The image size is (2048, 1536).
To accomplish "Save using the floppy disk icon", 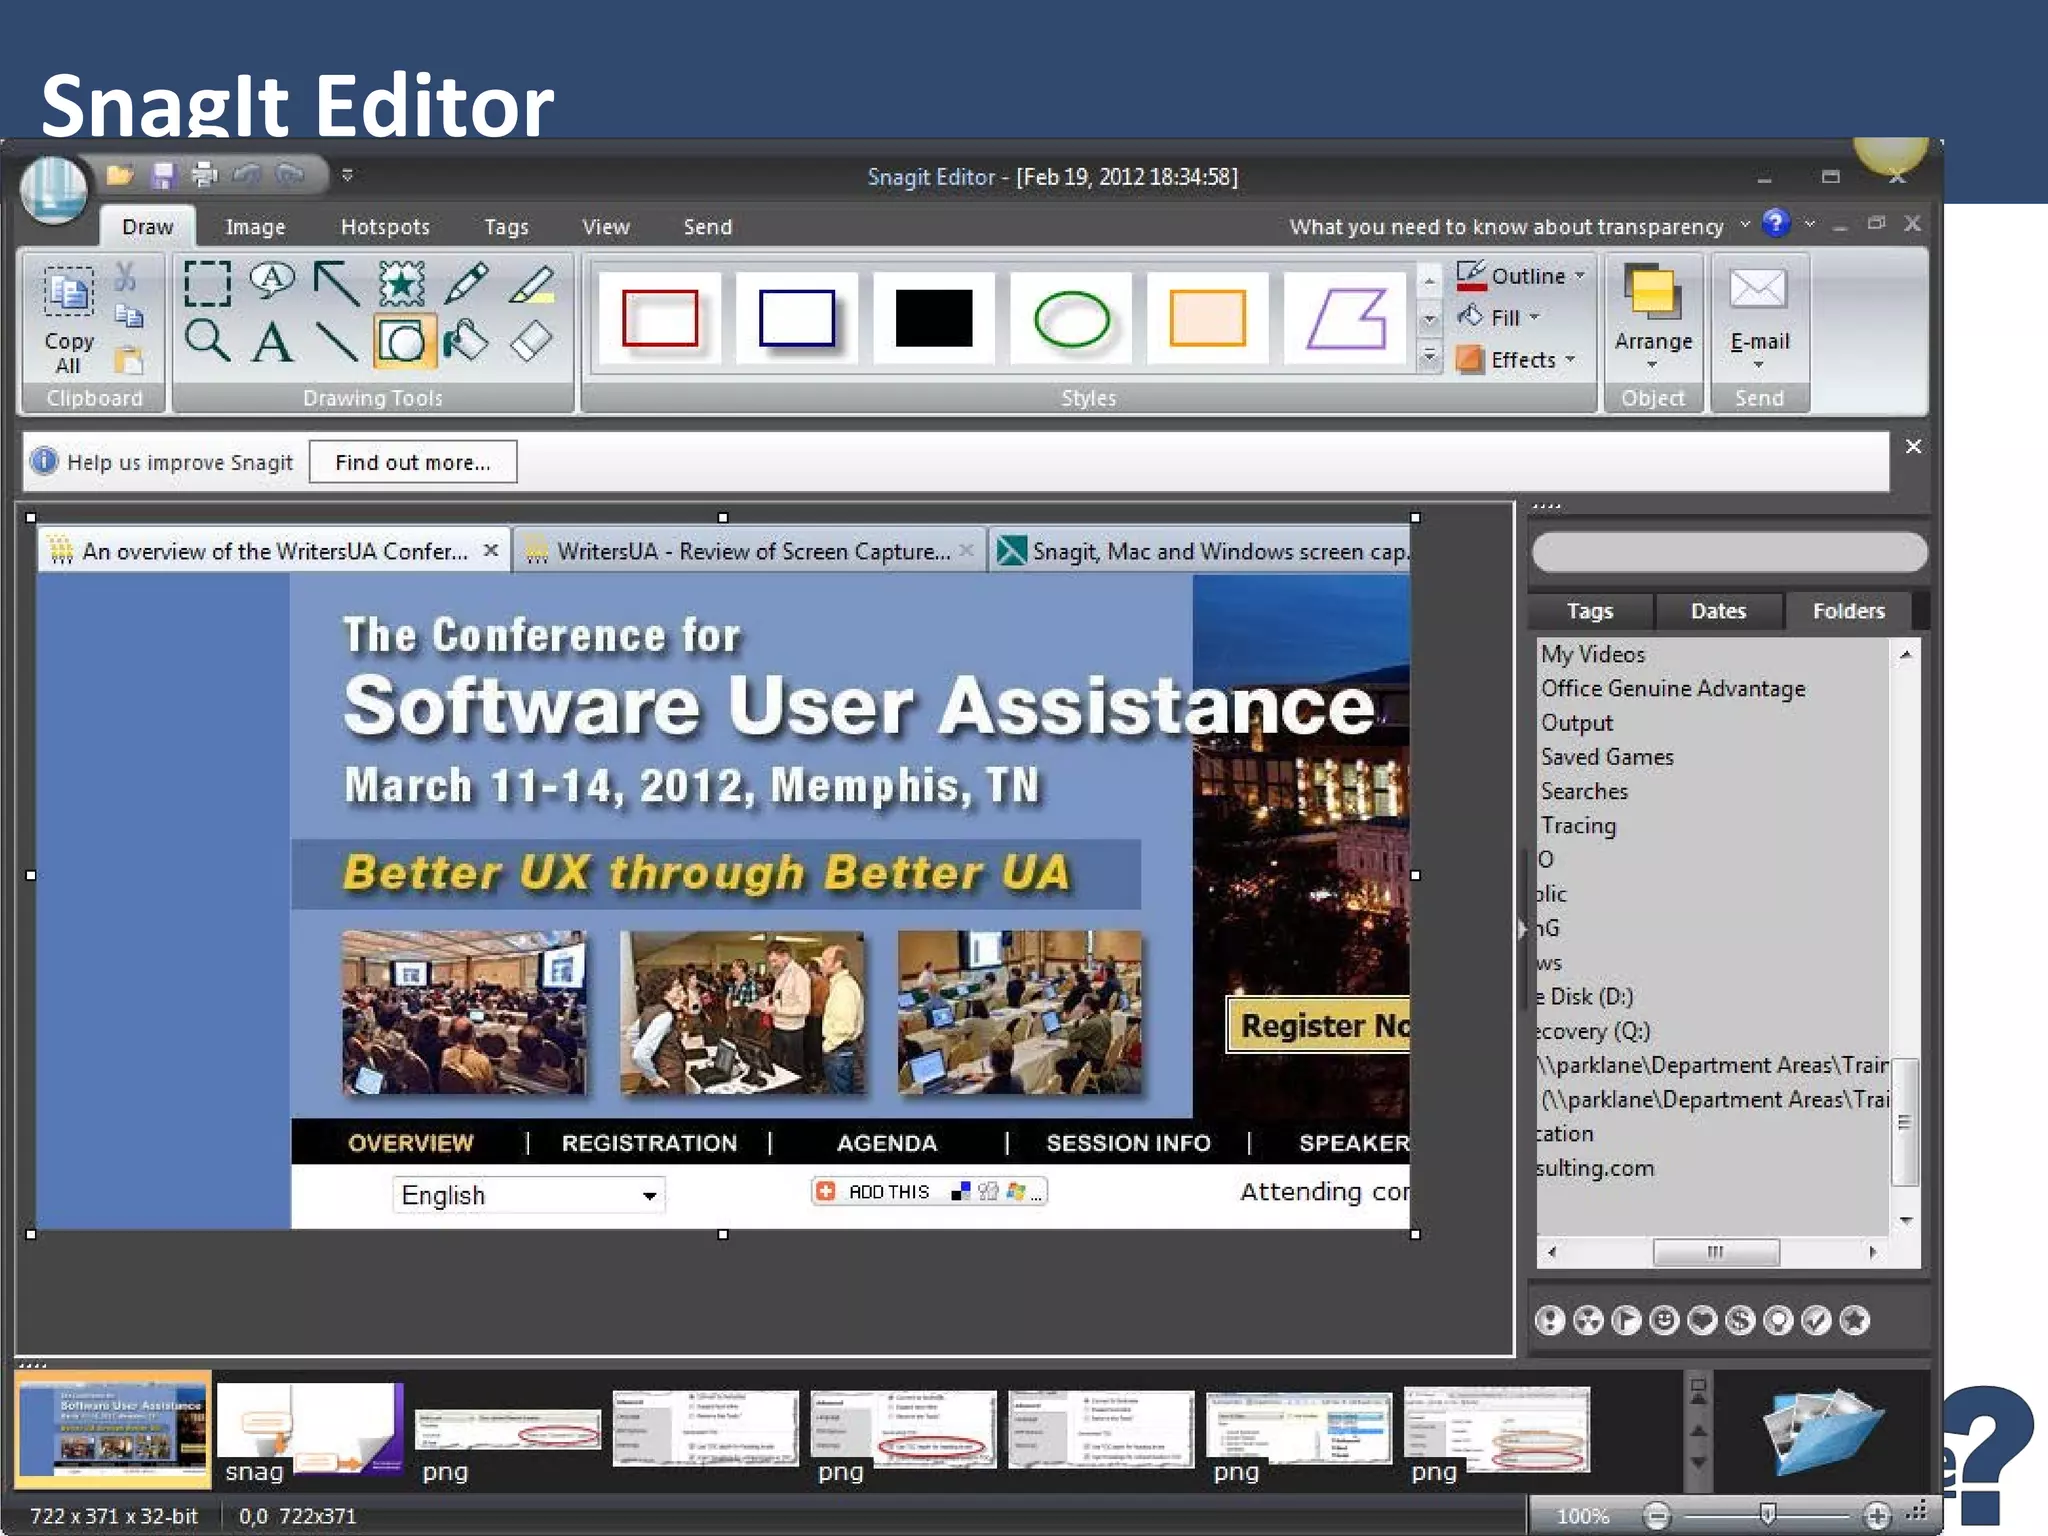I will pos(163,176).
